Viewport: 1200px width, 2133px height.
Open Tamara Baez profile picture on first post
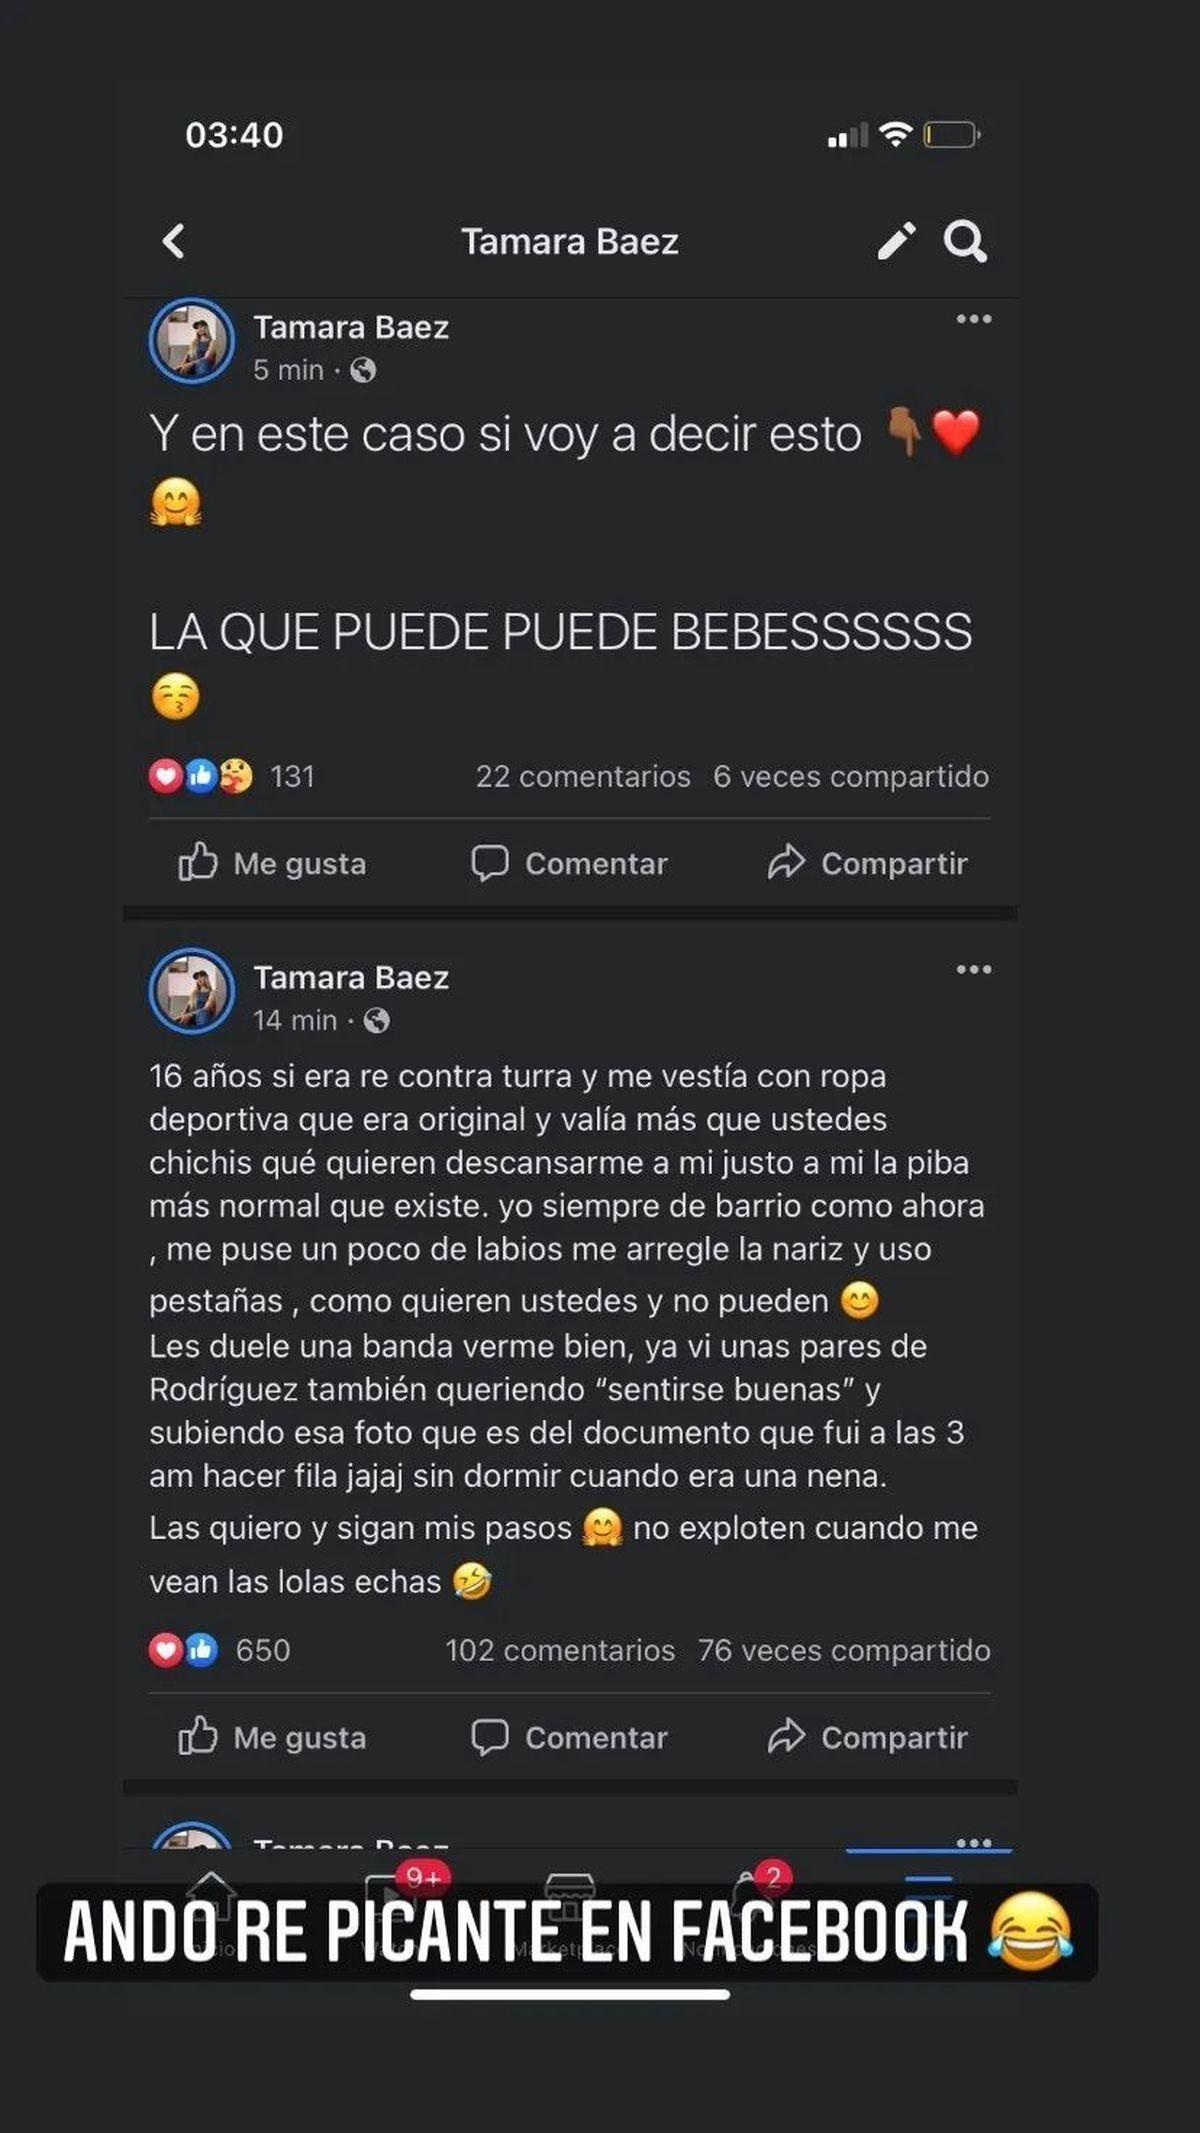192,341
